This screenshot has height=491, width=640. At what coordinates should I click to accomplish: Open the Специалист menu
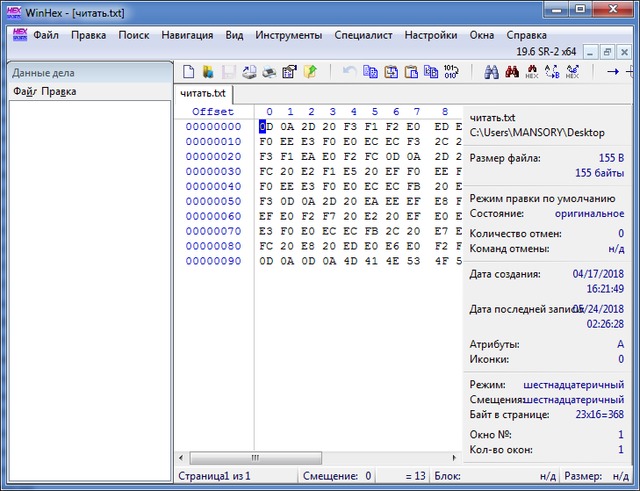click(x=364, y=35)
